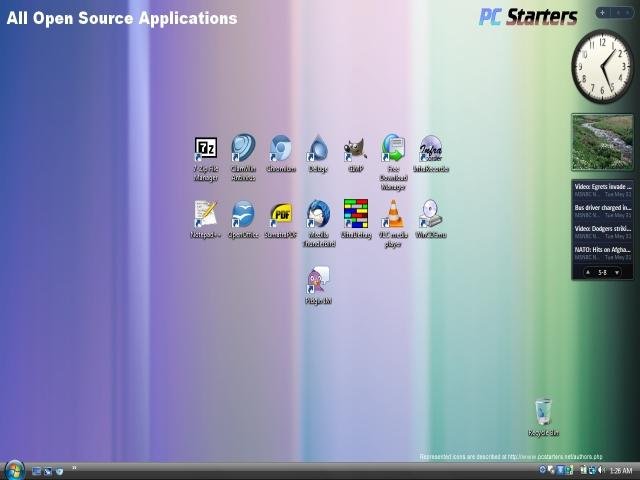The width and height of the screenshot is (640, 480).
Task: Launch the Notepad++ shortcut icon
Action: pos(206,219)
